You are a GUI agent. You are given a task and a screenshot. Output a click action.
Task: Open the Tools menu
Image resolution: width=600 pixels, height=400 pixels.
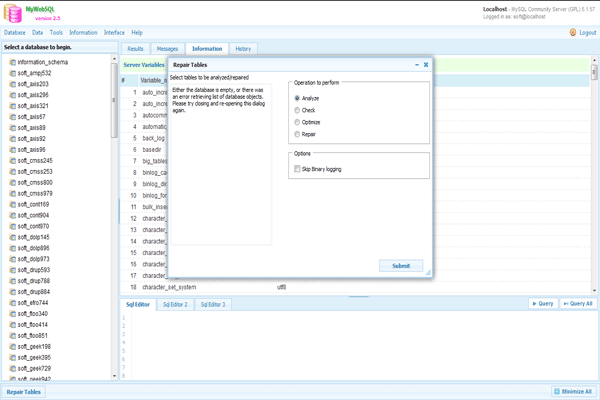(x=56, y=33)
